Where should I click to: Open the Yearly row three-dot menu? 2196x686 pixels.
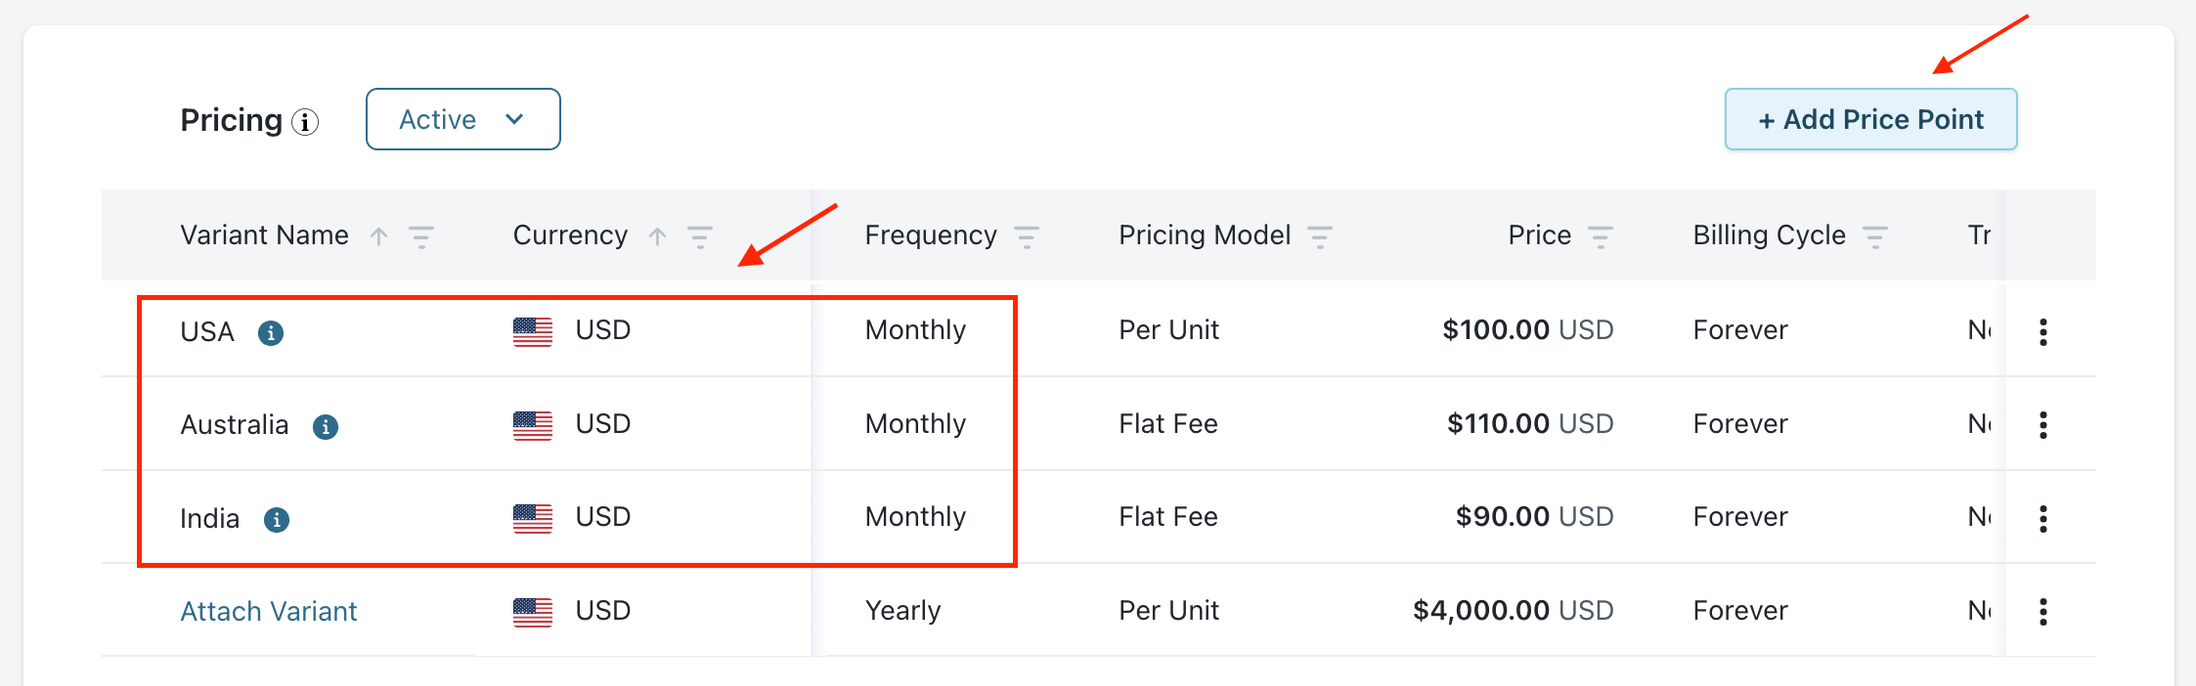2043,611
